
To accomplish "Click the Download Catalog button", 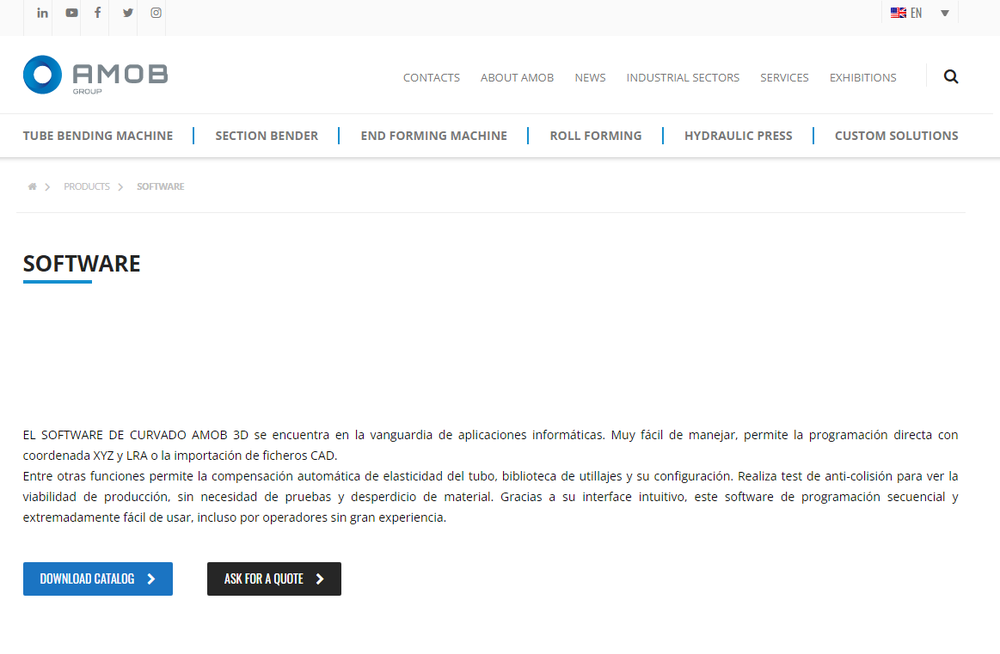I will click(98, 579).
